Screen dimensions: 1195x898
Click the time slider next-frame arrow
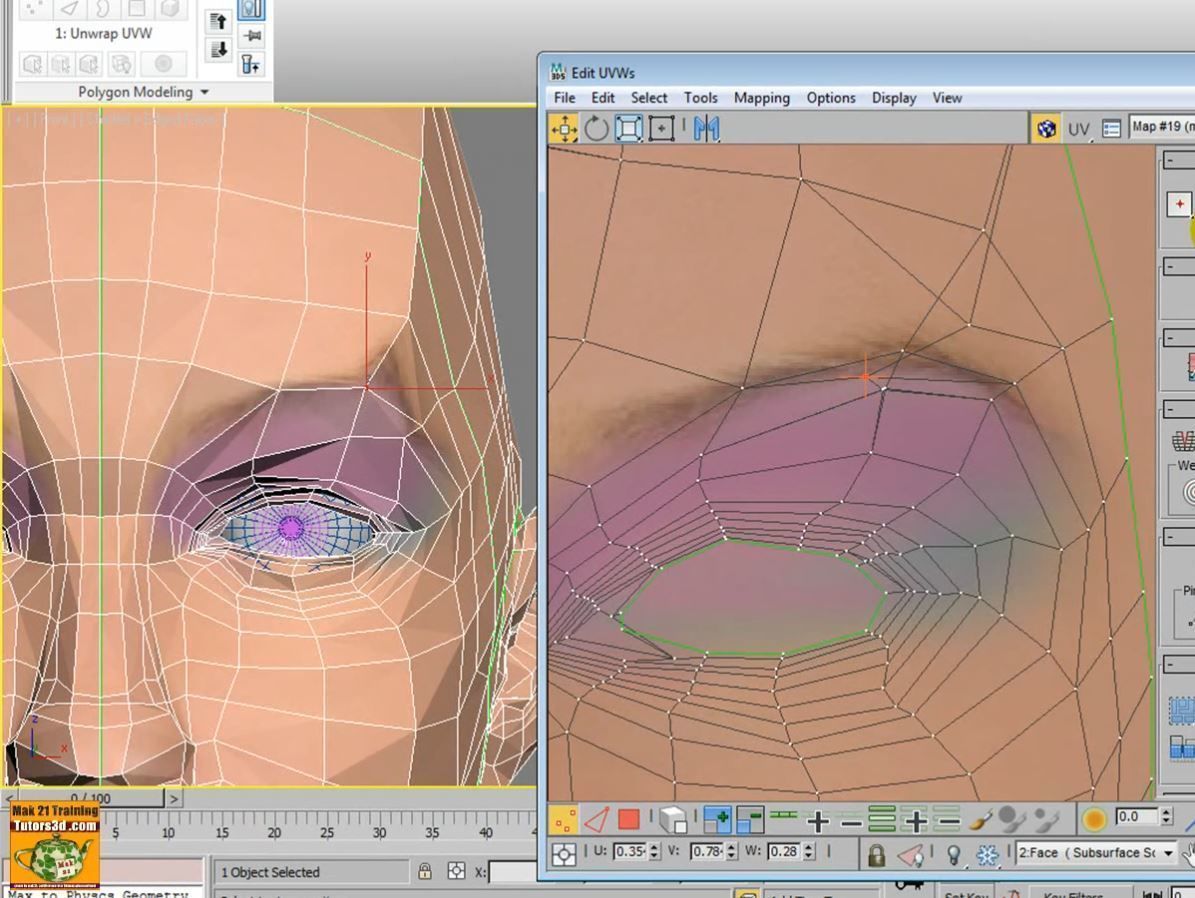(x=174, y=798)
